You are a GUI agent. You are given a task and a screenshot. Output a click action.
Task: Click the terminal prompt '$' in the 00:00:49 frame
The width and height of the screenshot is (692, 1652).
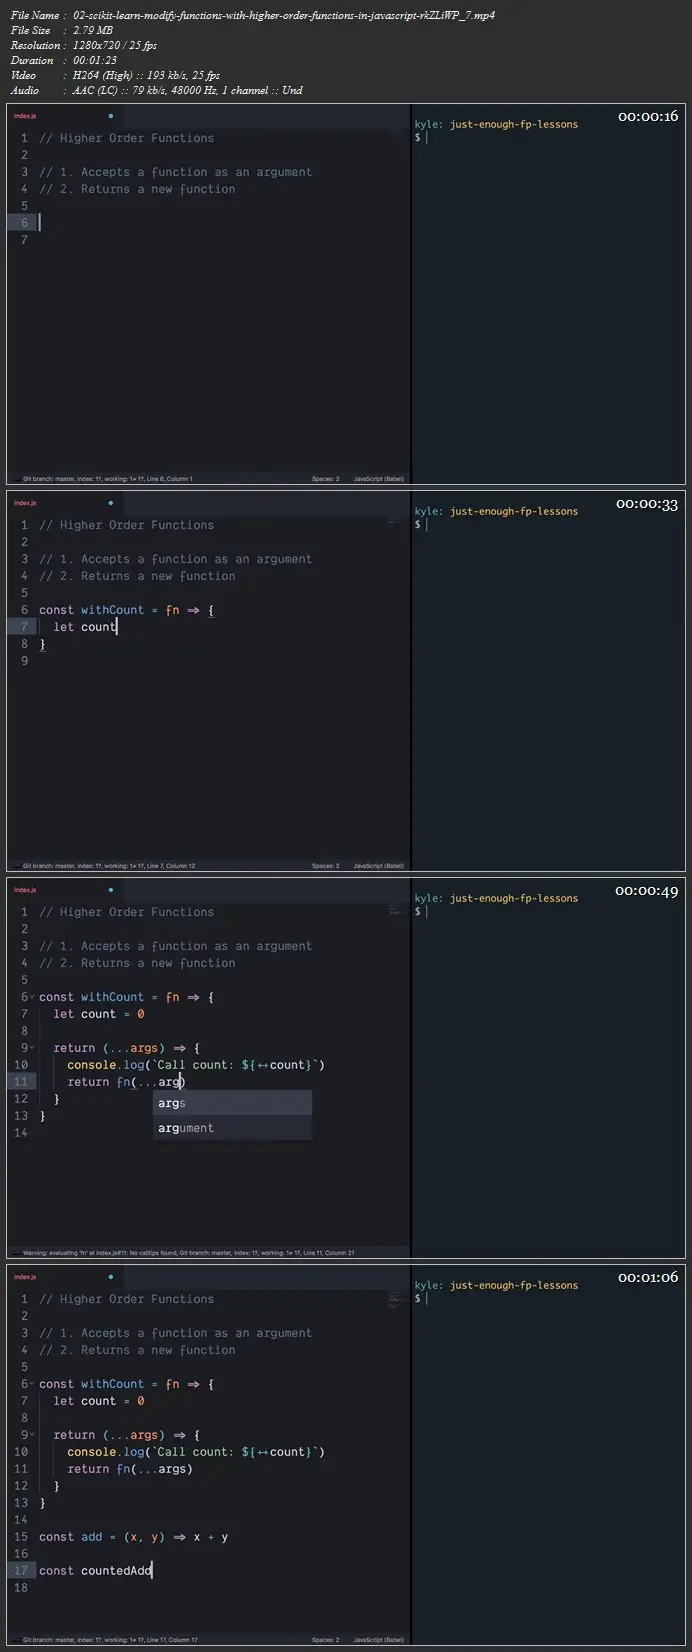418,911
